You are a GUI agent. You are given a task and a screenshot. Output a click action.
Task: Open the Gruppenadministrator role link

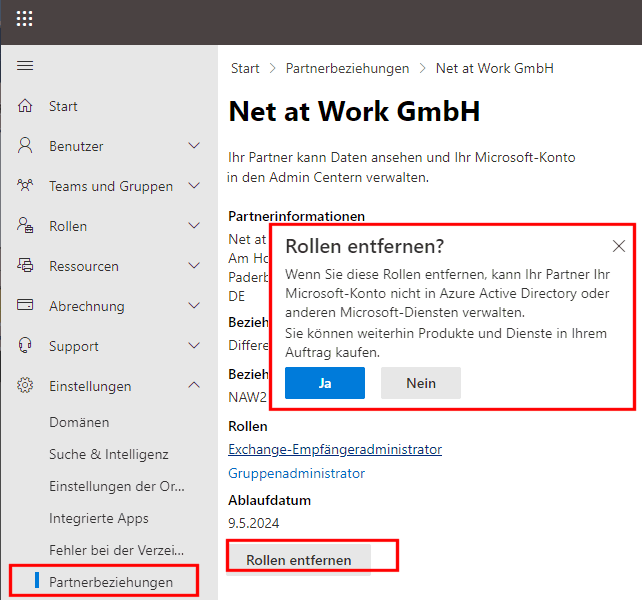tap(296, 473)
